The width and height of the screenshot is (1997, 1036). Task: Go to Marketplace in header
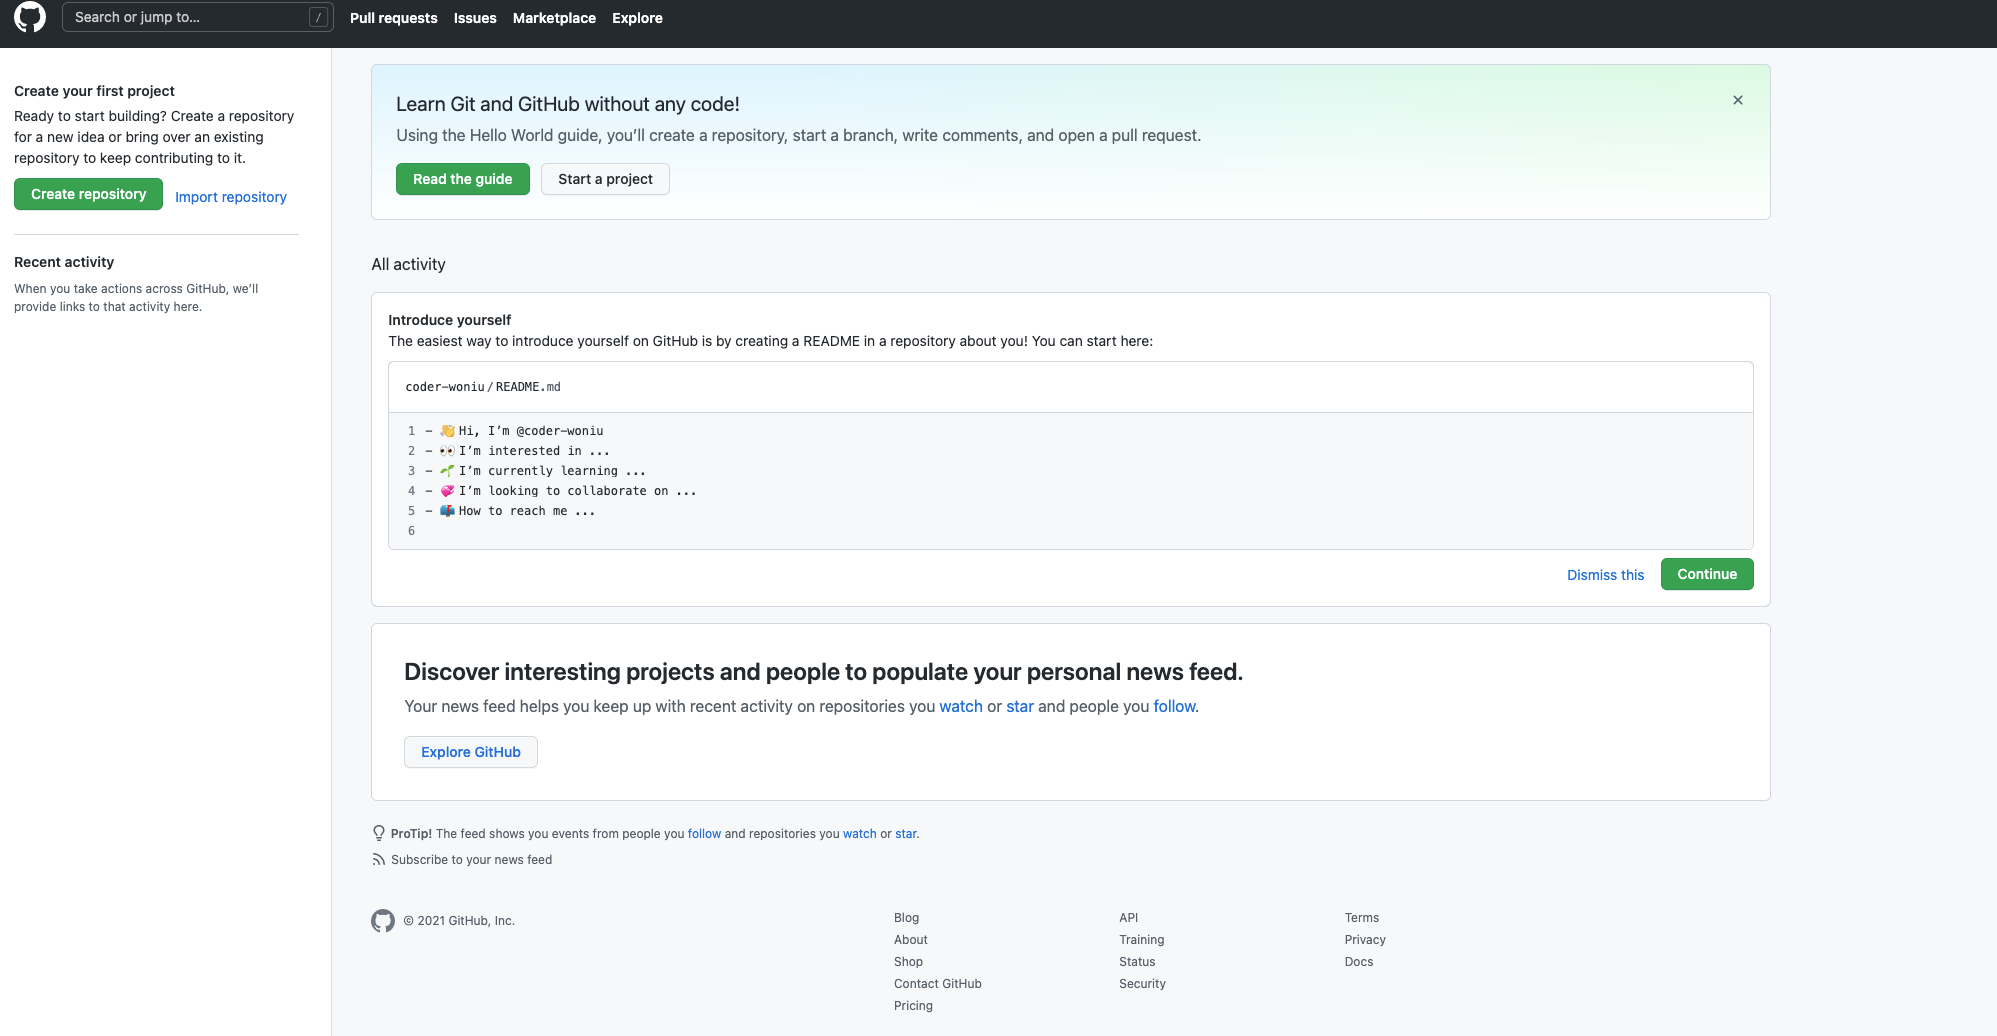point(554,18)
